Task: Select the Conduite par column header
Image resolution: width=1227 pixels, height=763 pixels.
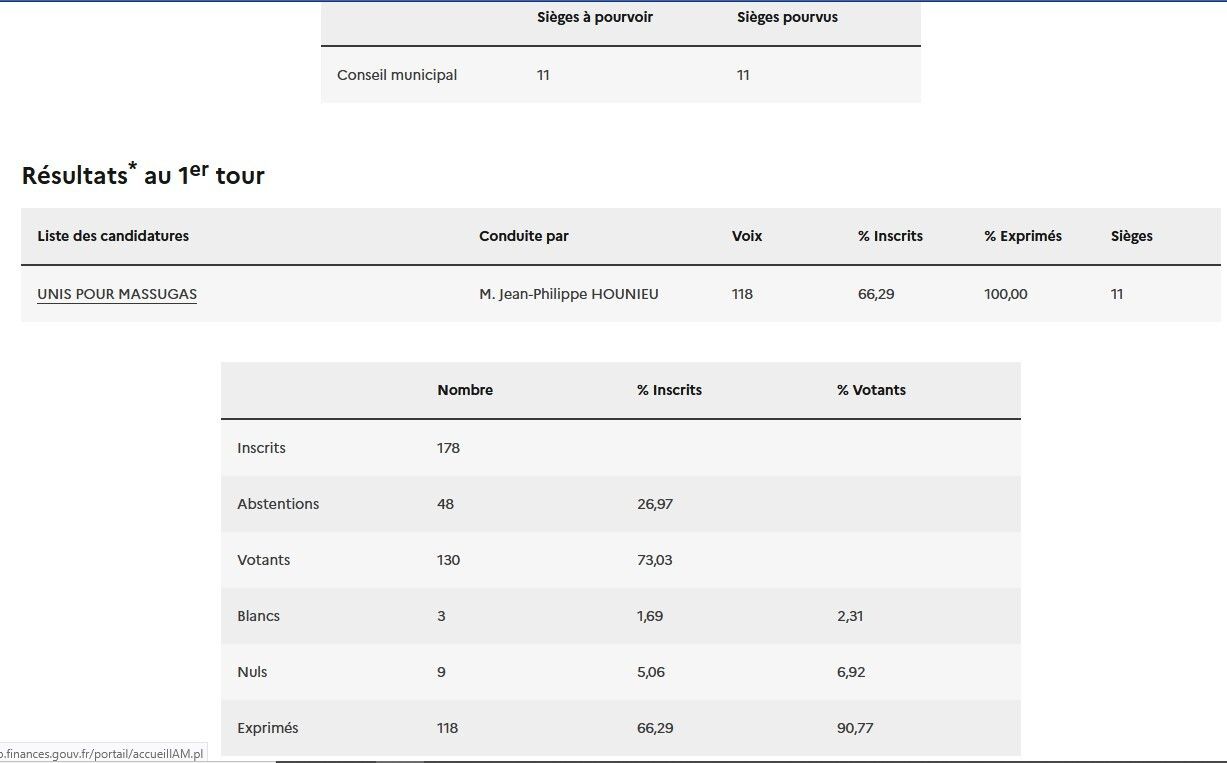Action: click(523, 236)
